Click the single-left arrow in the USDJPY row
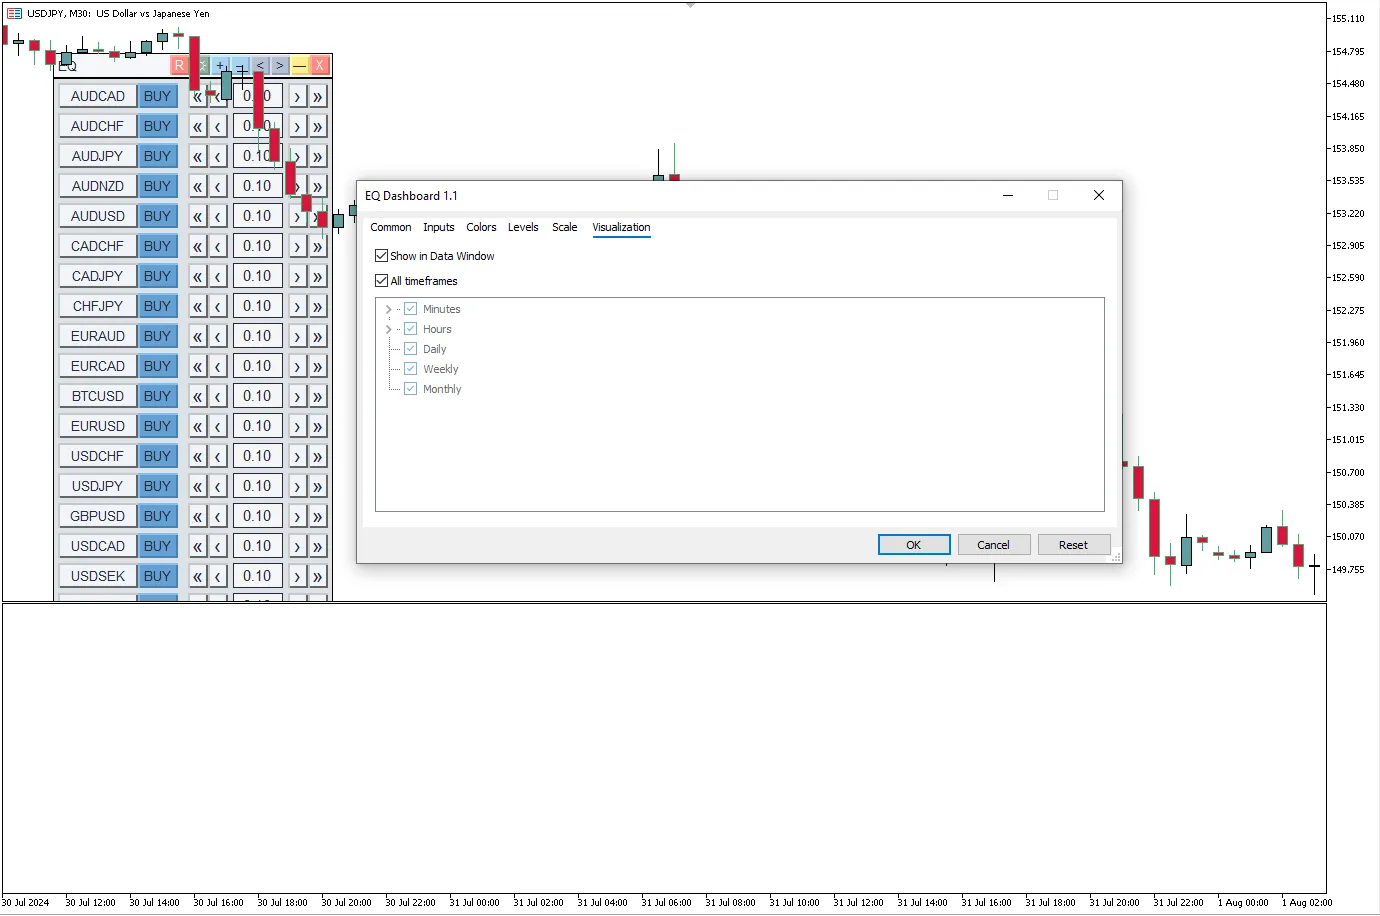 pyautogui.click(x=218, y=486)
